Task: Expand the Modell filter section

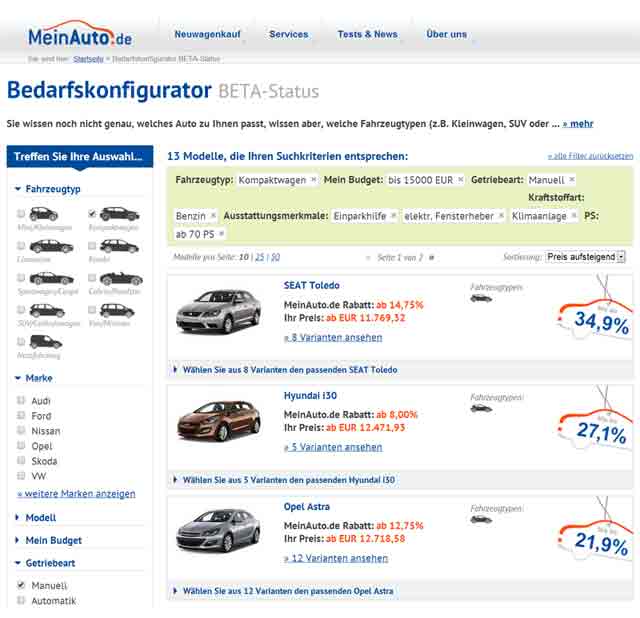Action: (36, 518)
